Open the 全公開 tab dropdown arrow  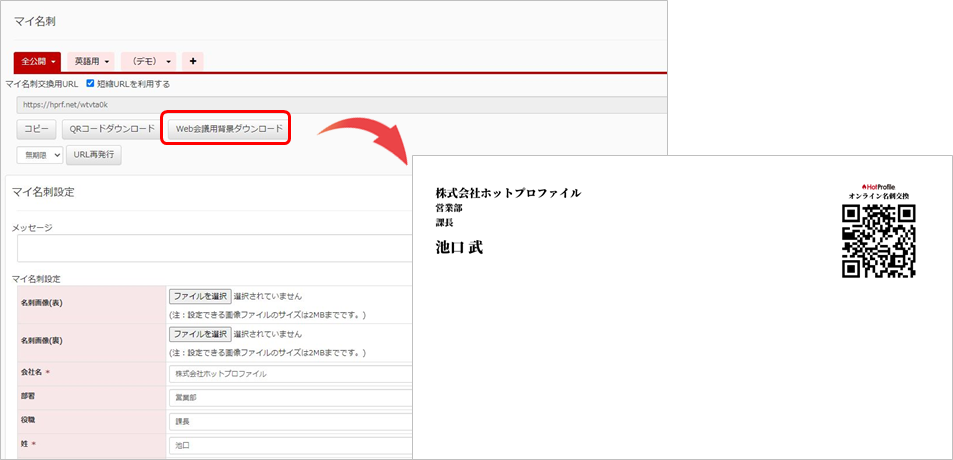click(x=51, y=62)
